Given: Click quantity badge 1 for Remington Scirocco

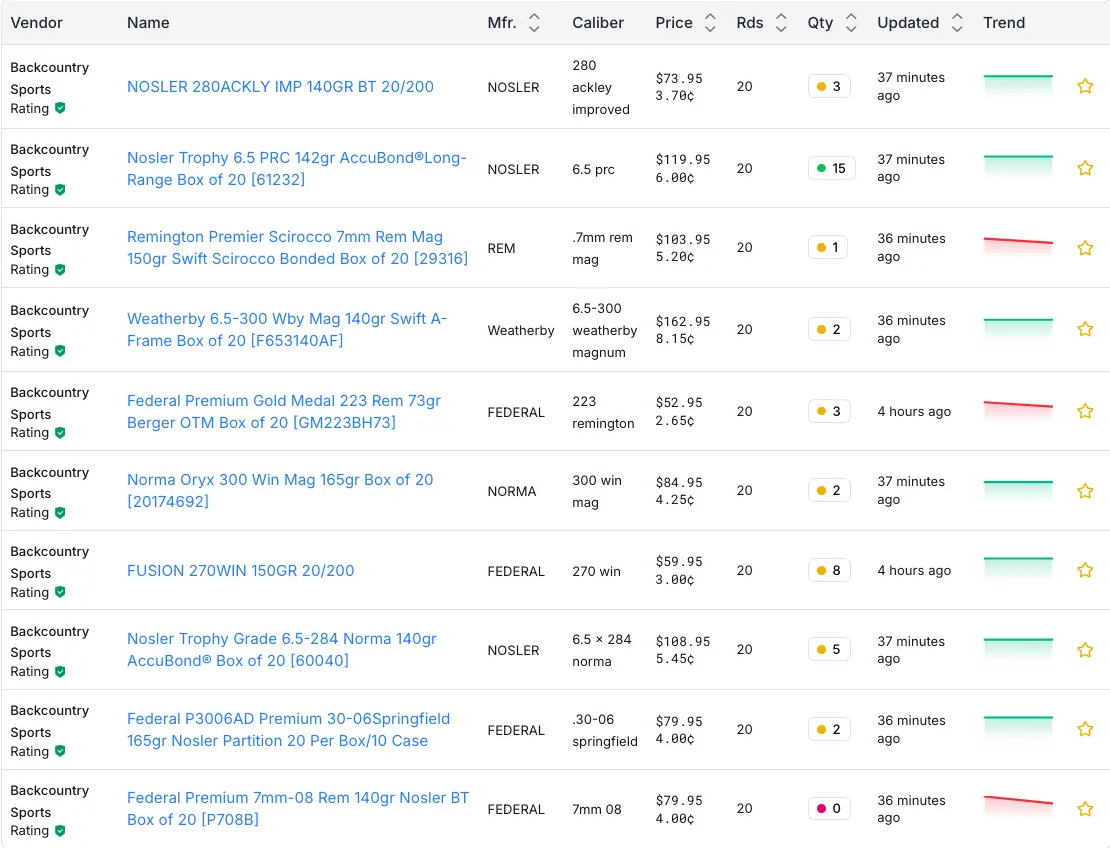Looking at the screenshot, I should 828,248.
